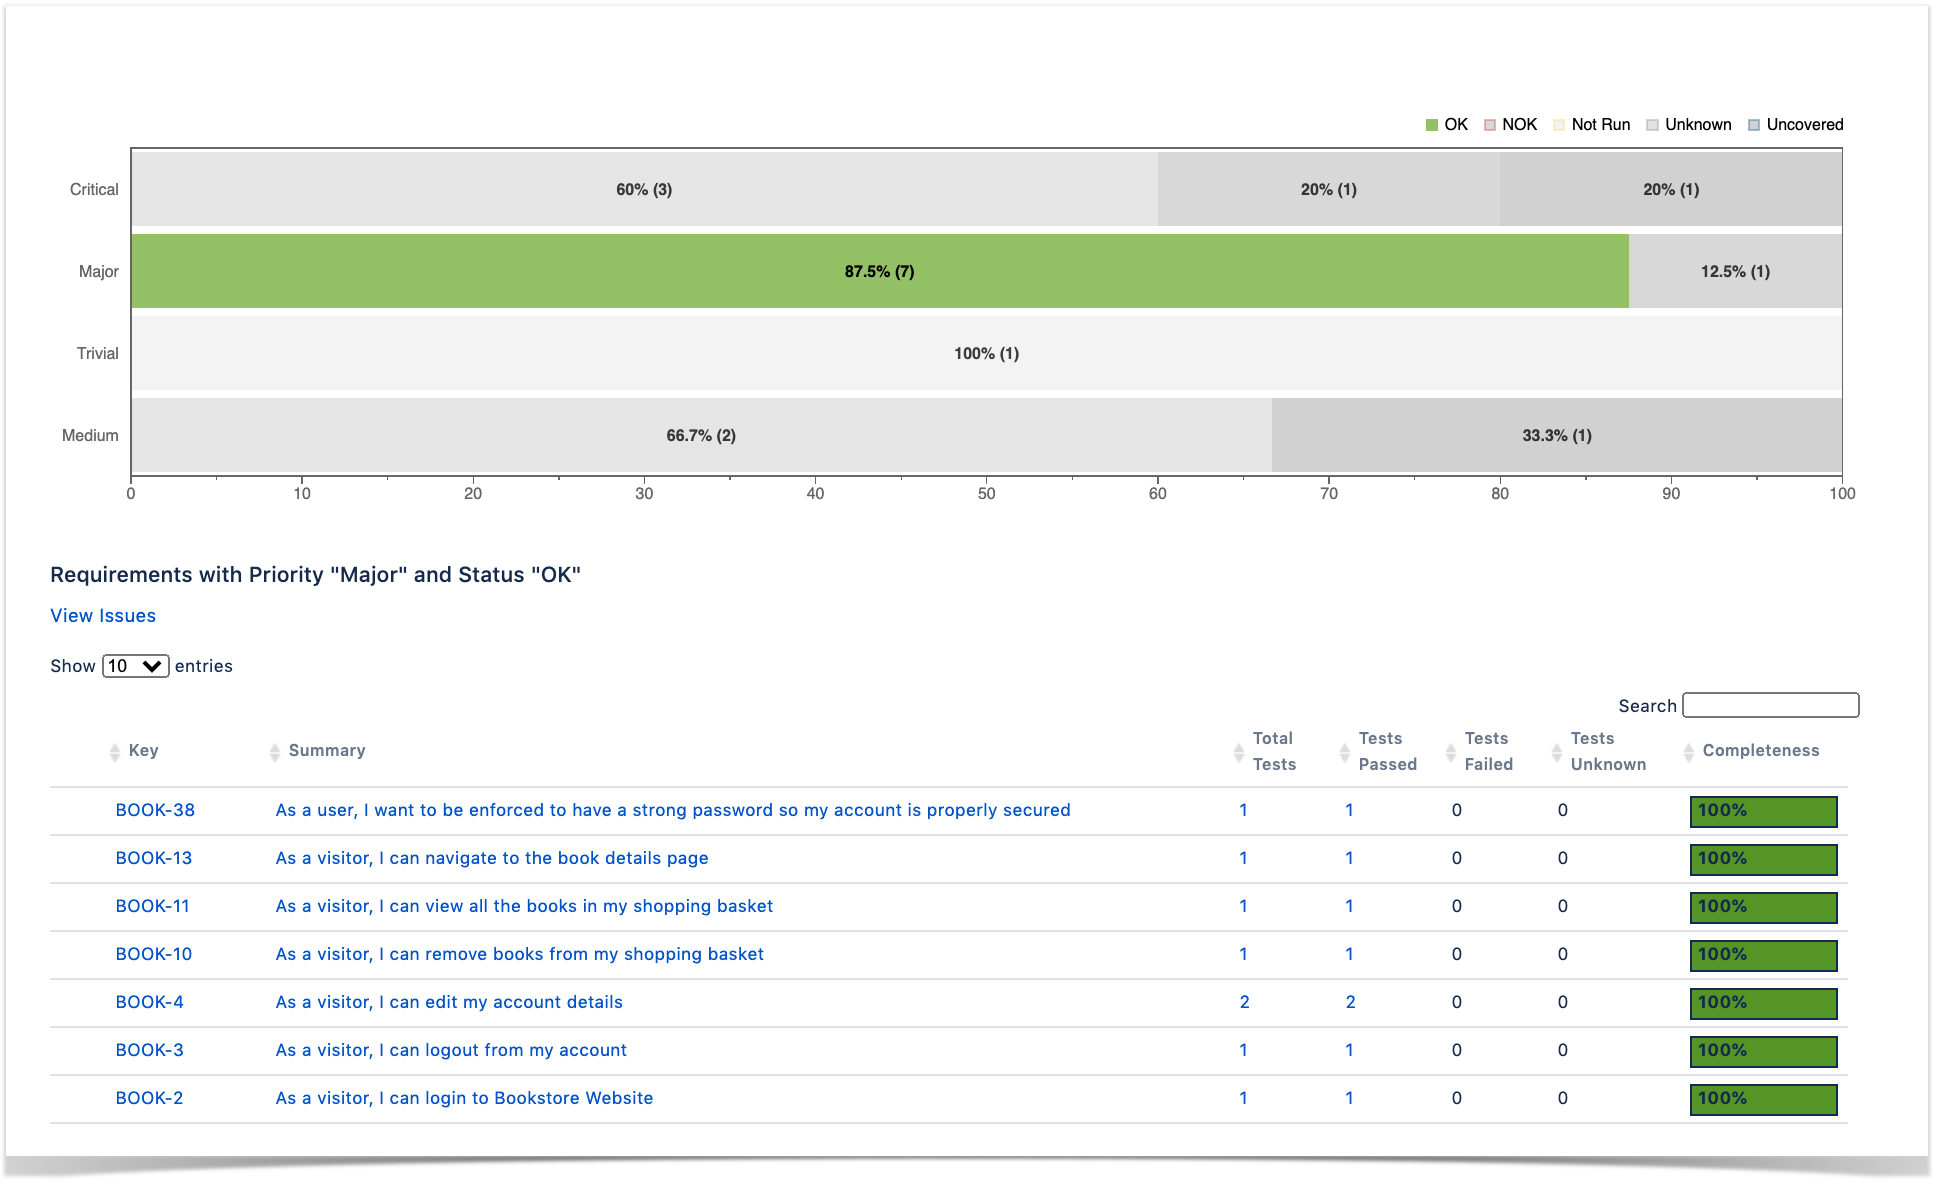Open issue BOOK-2
1942x1185 pixels.
(150, 1098)
